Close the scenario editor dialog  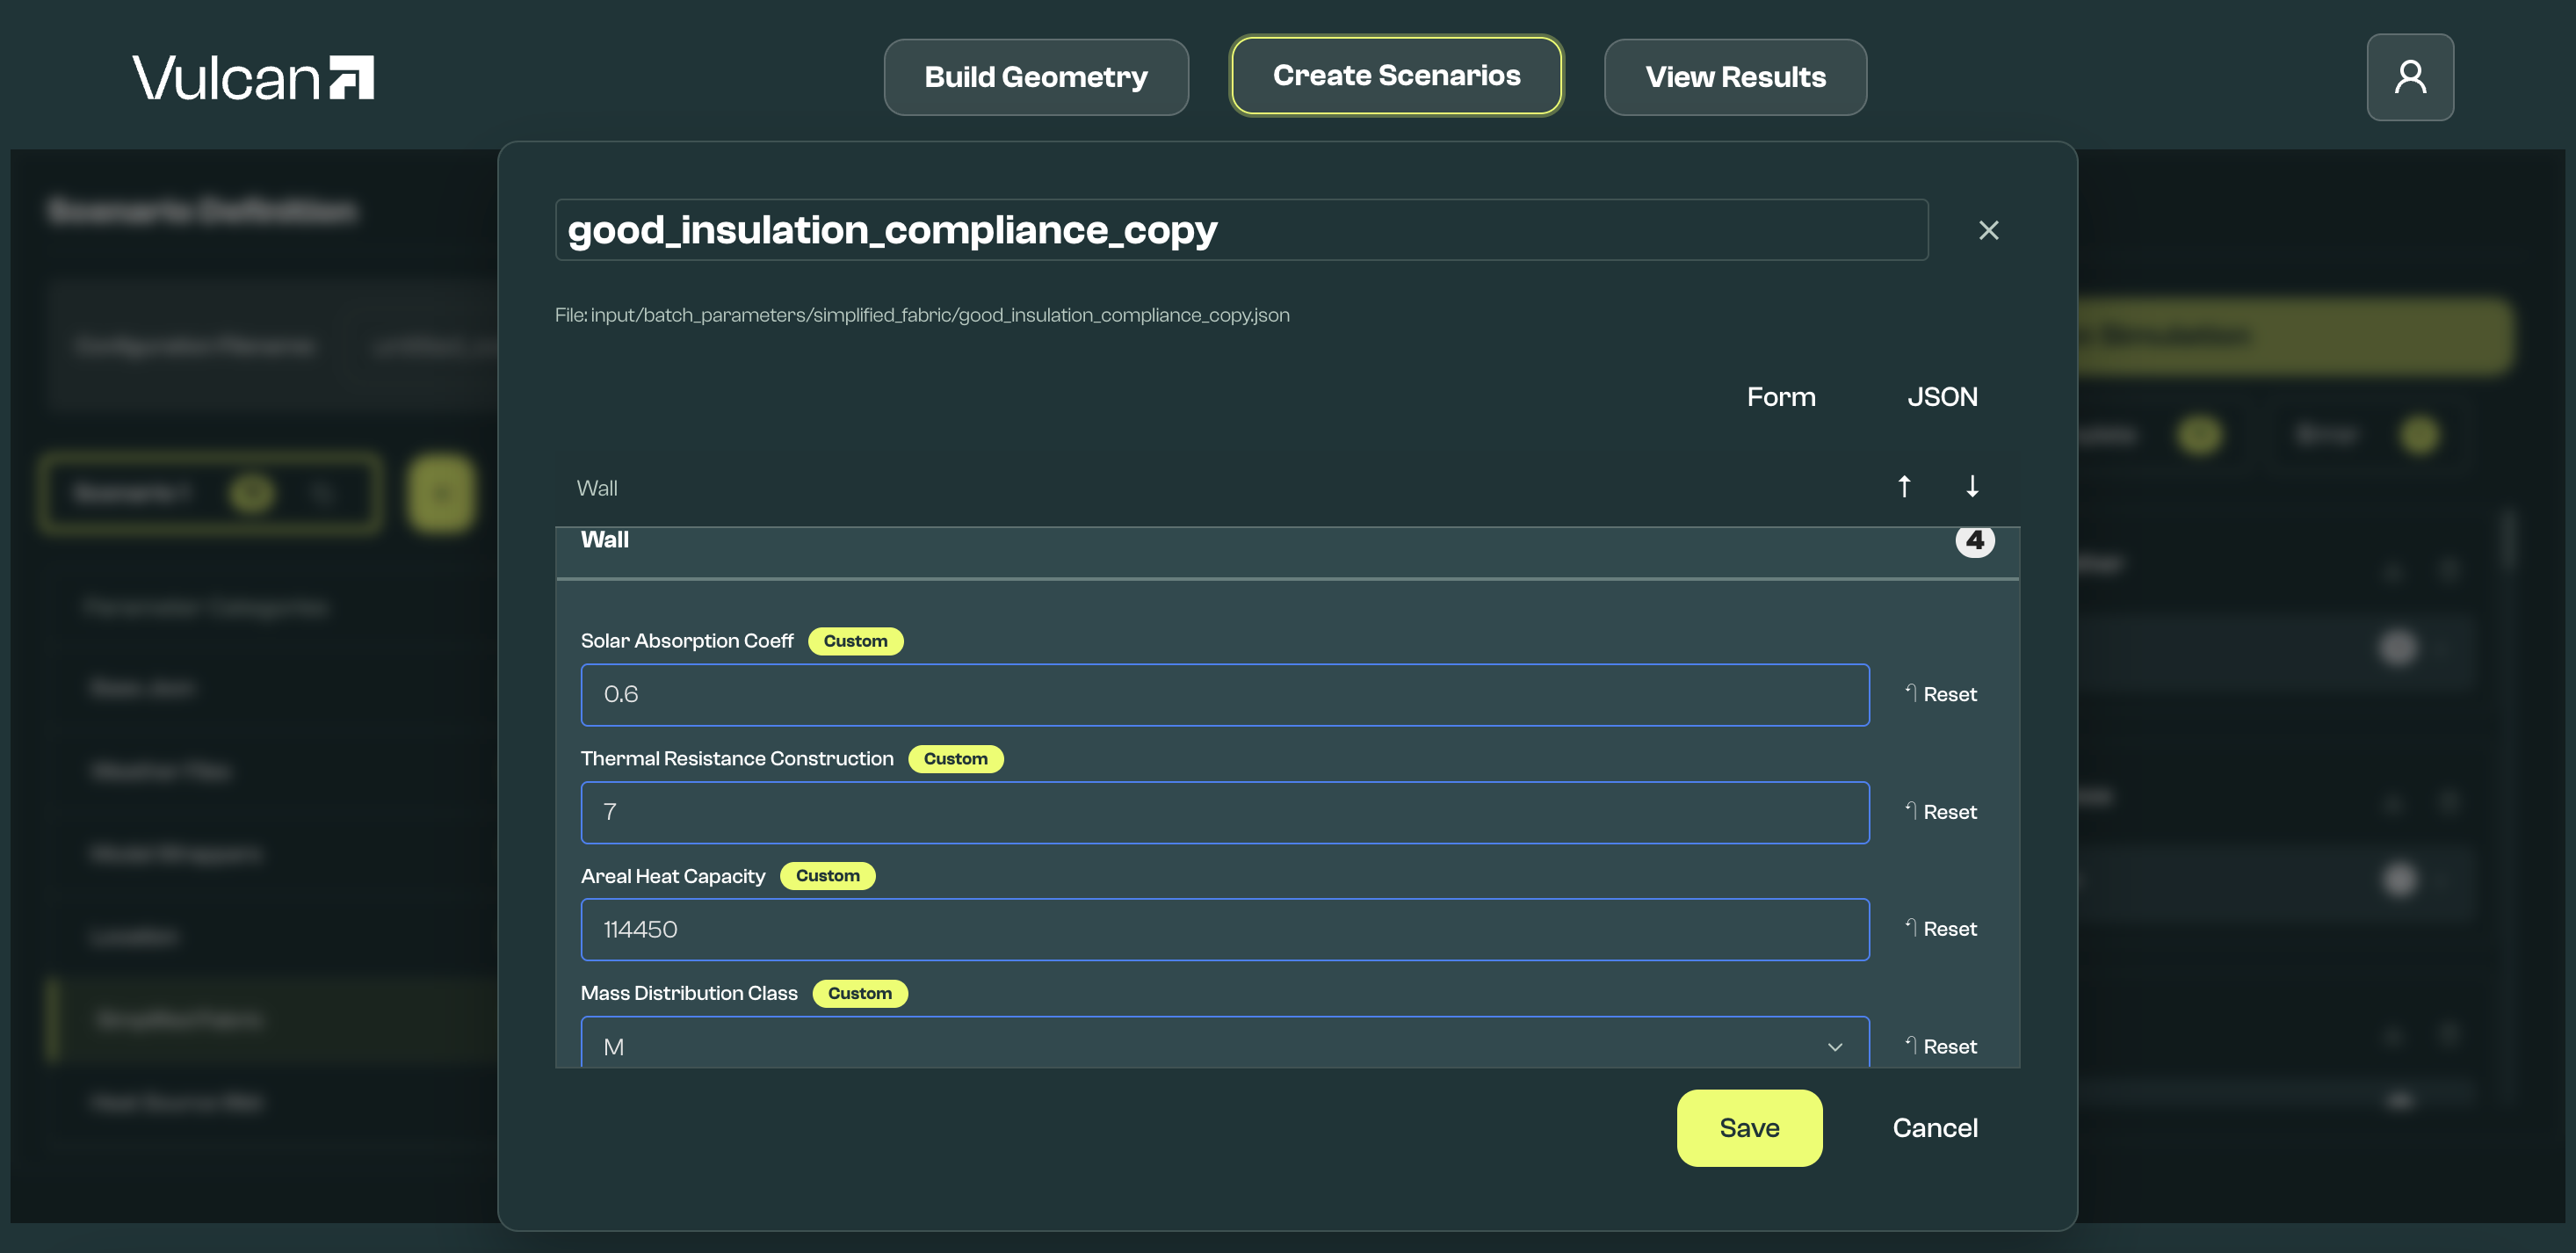[1988, 230]
